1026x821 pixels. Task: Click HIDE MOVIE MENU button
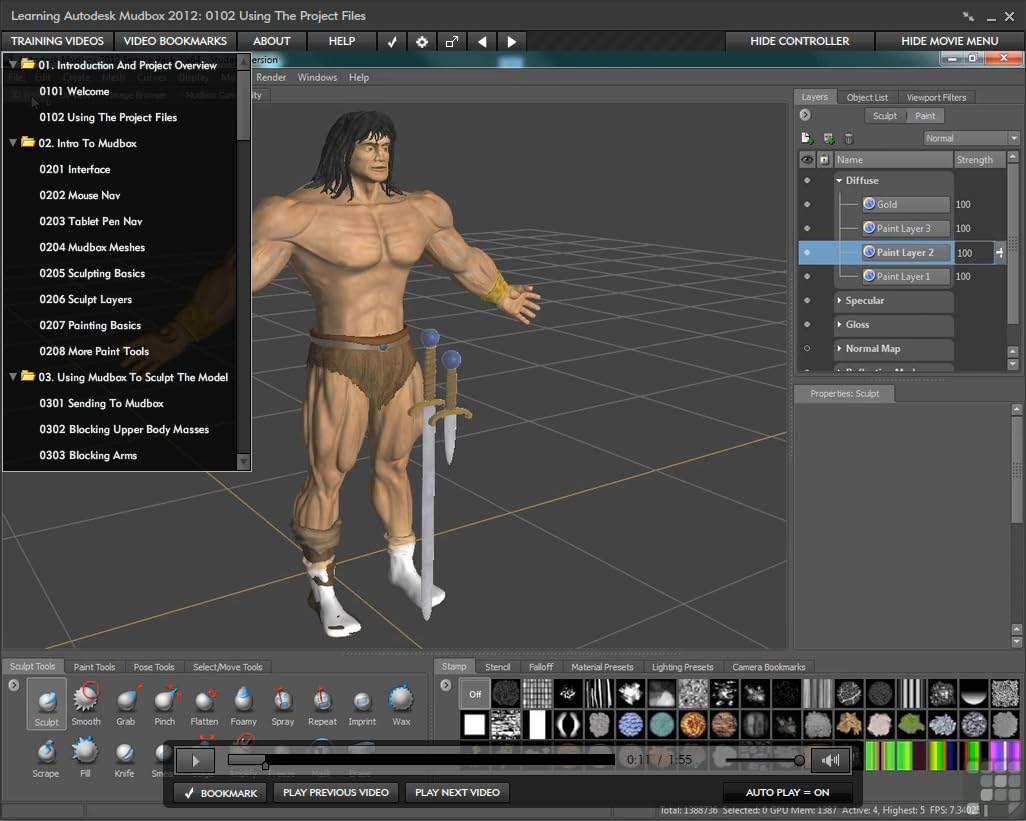tap(949, 41)
